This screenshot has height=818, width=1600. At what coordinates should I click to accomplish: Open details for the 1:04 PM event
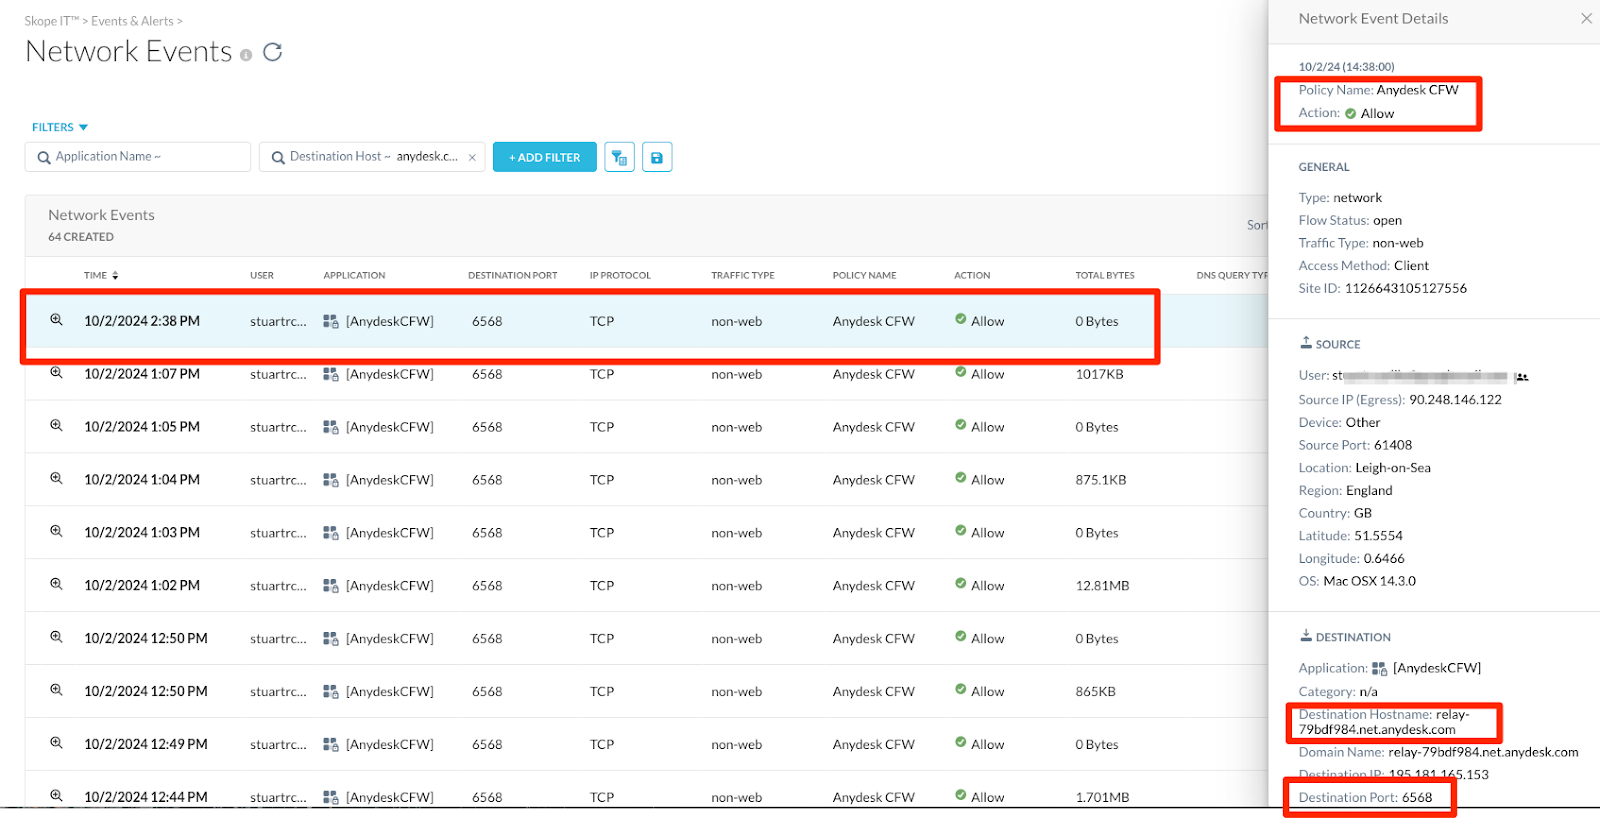click(57, 479)
